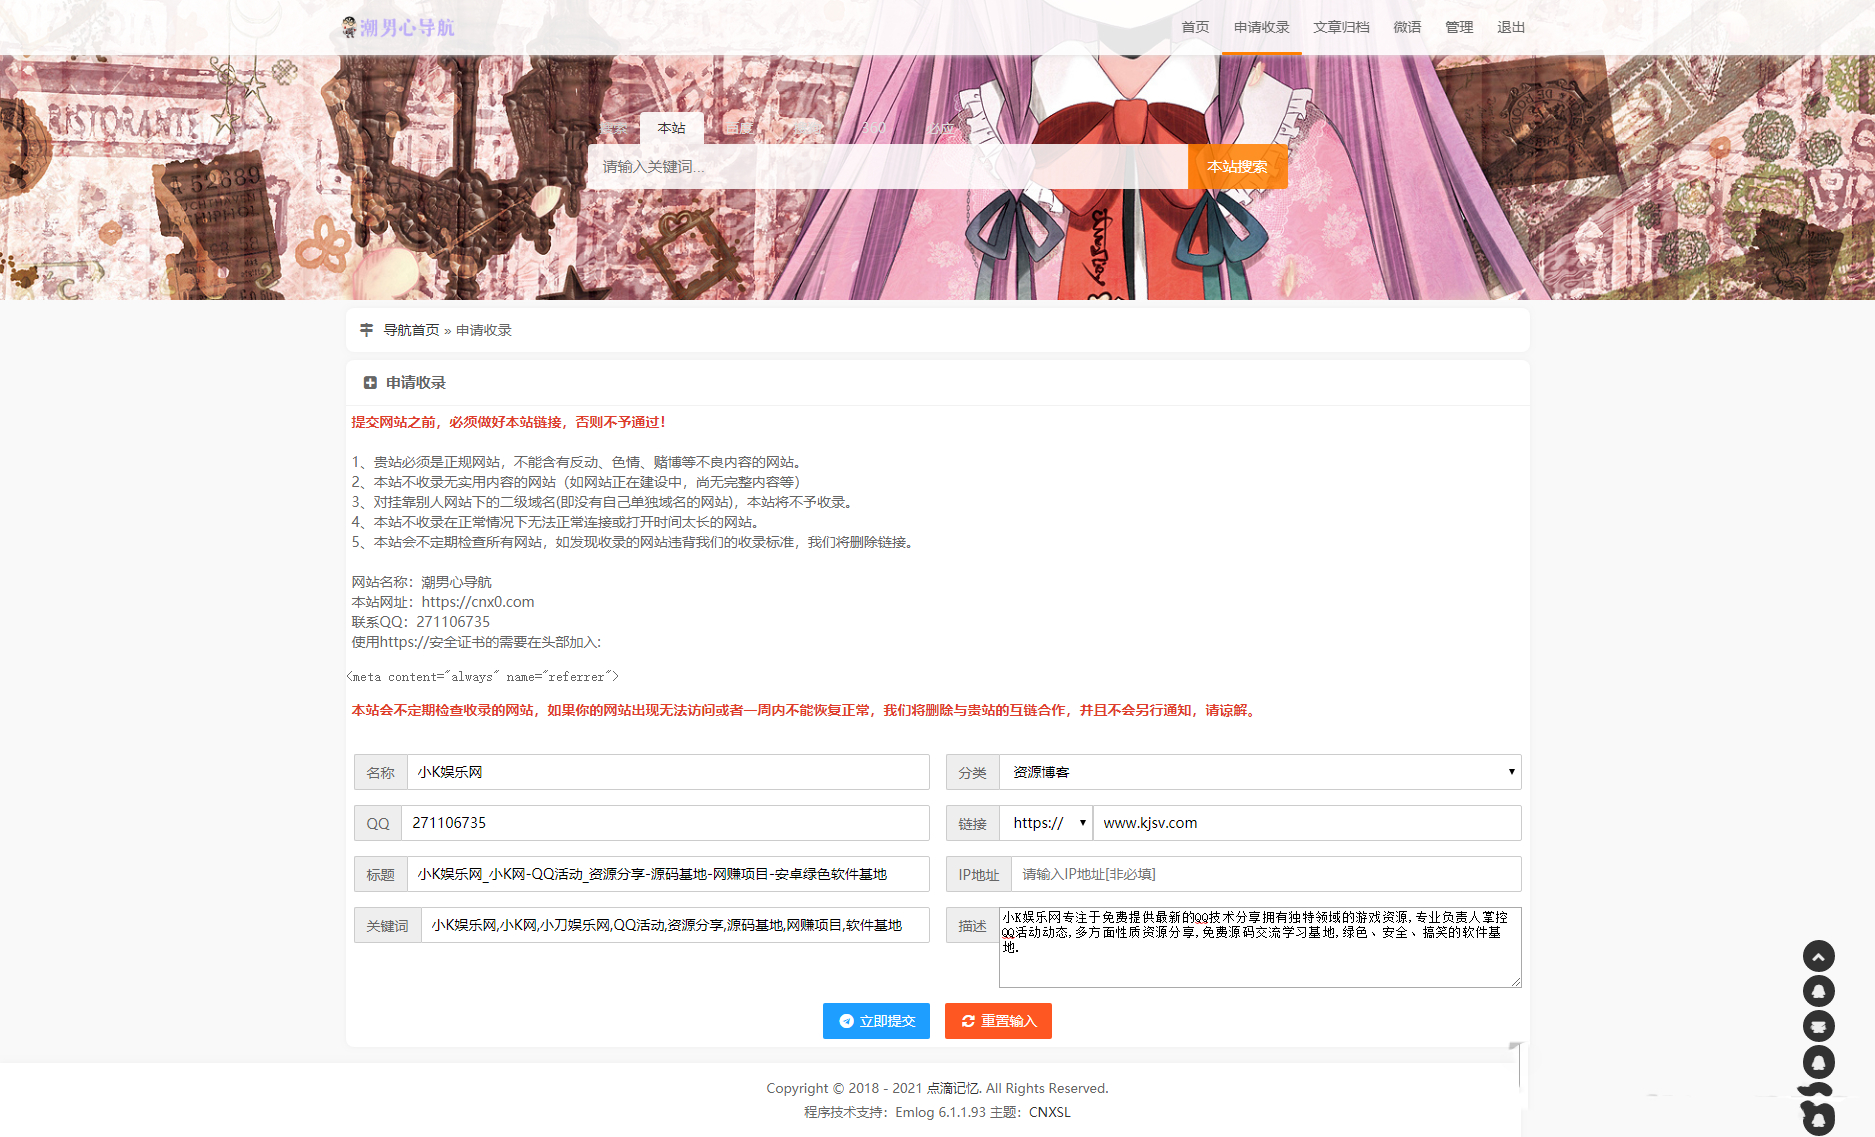Open the 管理 menu item

coord(1458,27)
